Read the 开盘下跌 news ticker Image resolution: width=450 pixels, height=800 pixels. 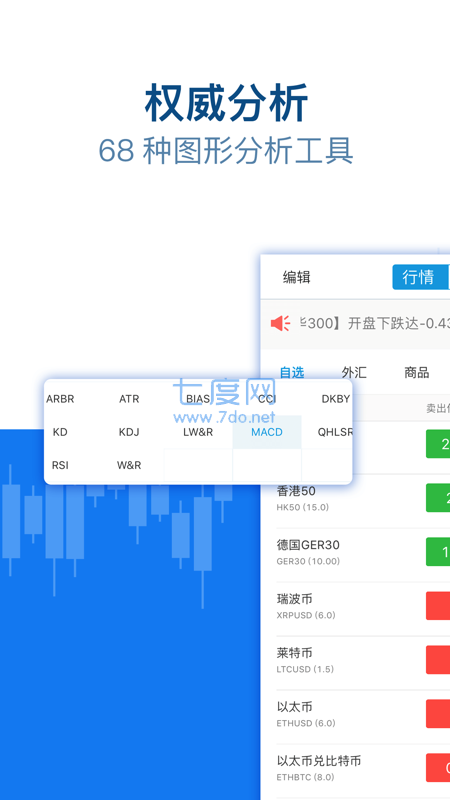pos(375,323)
